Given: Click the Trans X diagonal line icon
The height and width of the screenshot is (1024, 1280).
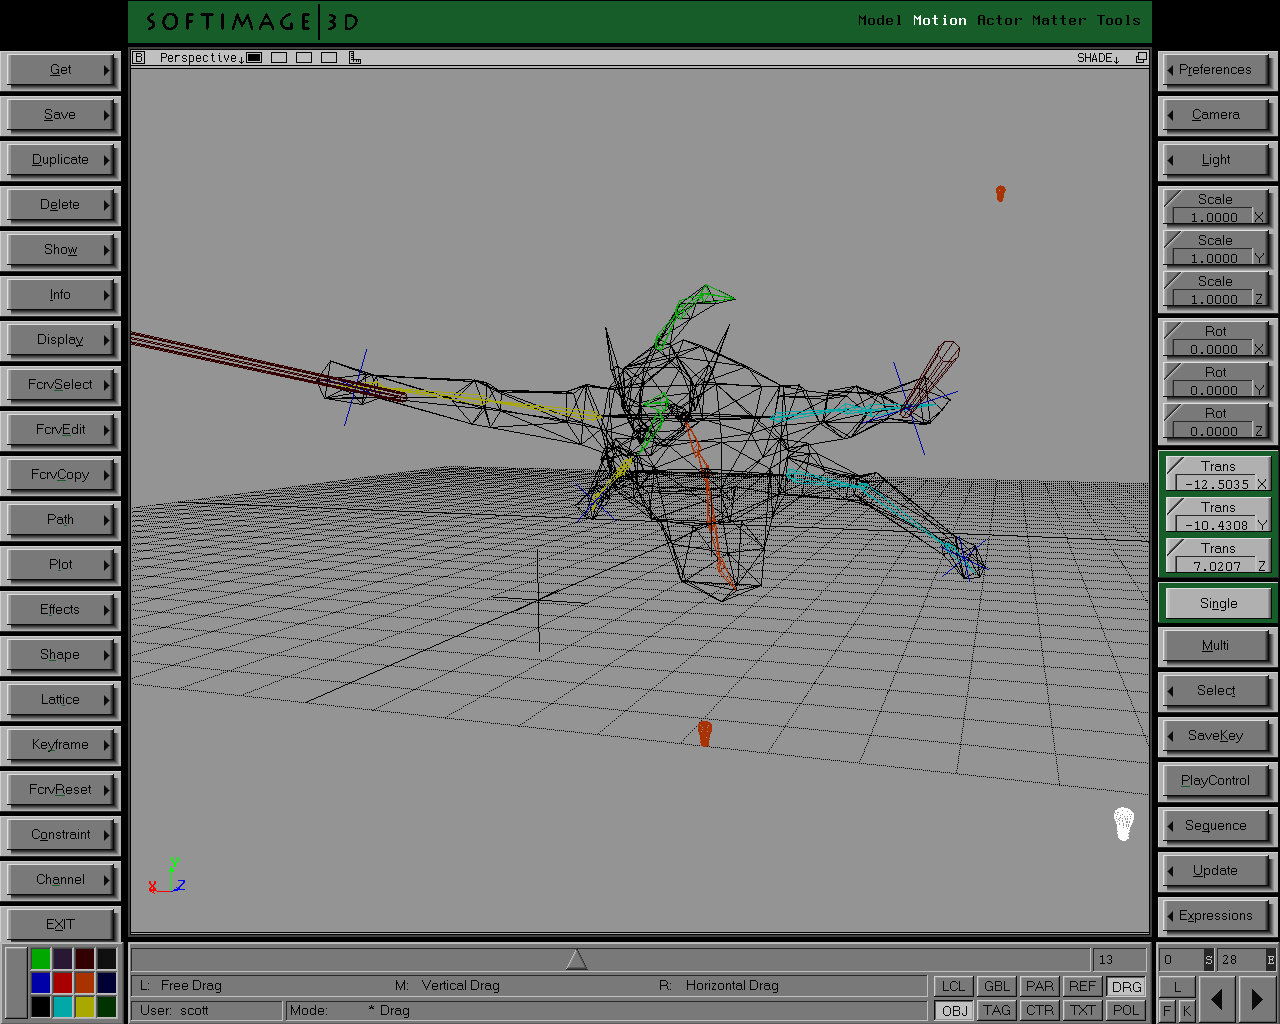Looking at the screenshot, I should (x=1174, y=466).
